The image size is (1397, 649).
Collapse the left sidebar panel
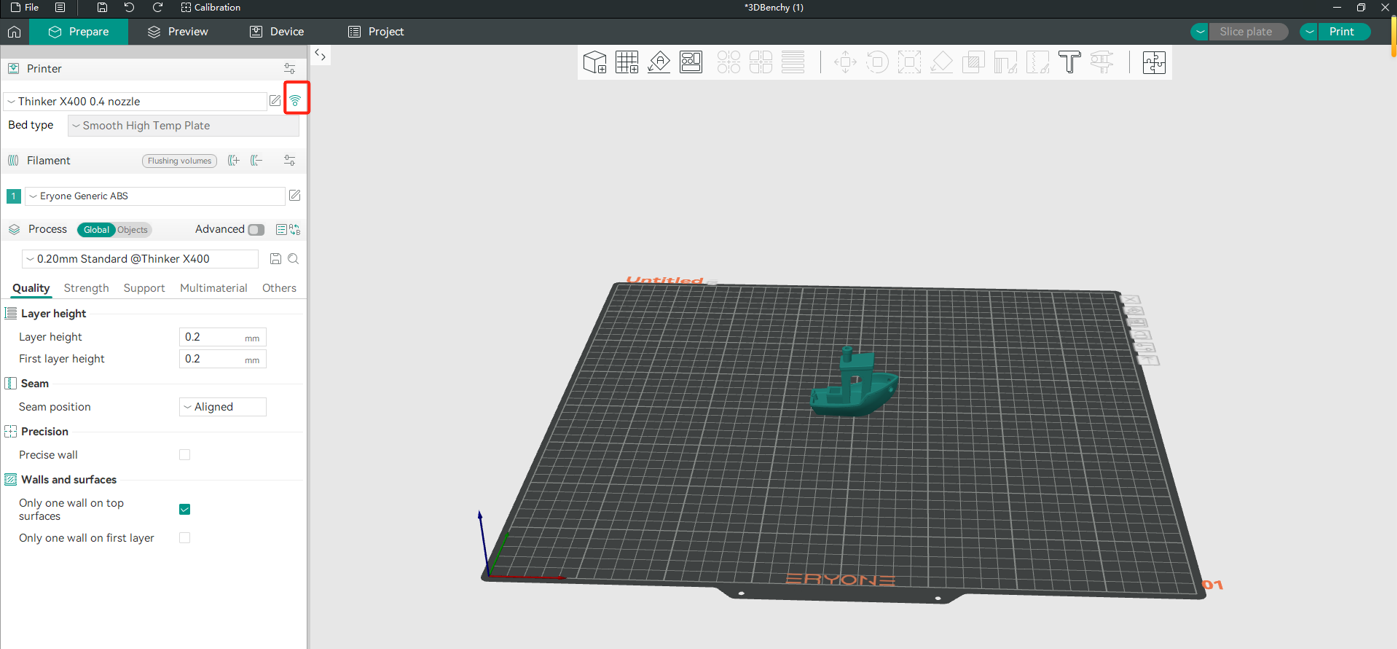pyautogui.click(x=320, y=55)
